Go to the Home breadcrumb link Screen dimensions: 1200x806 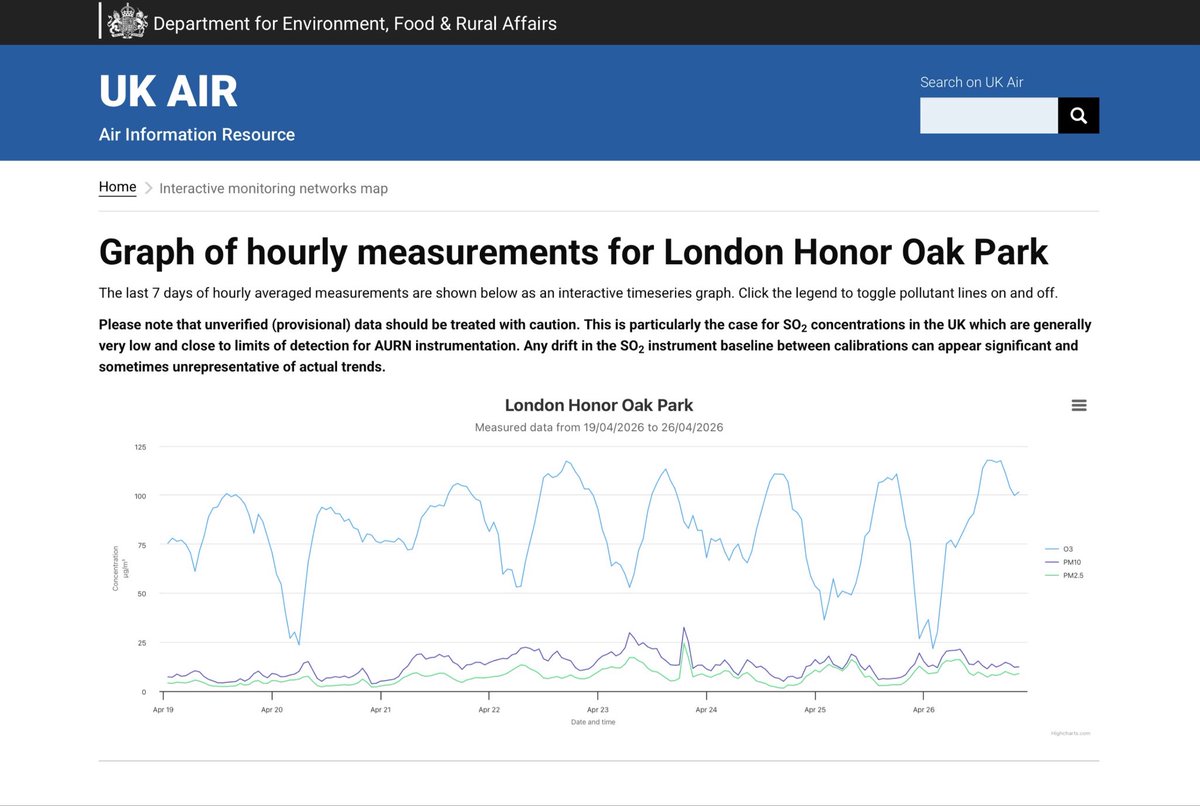(x=118, y=187)
